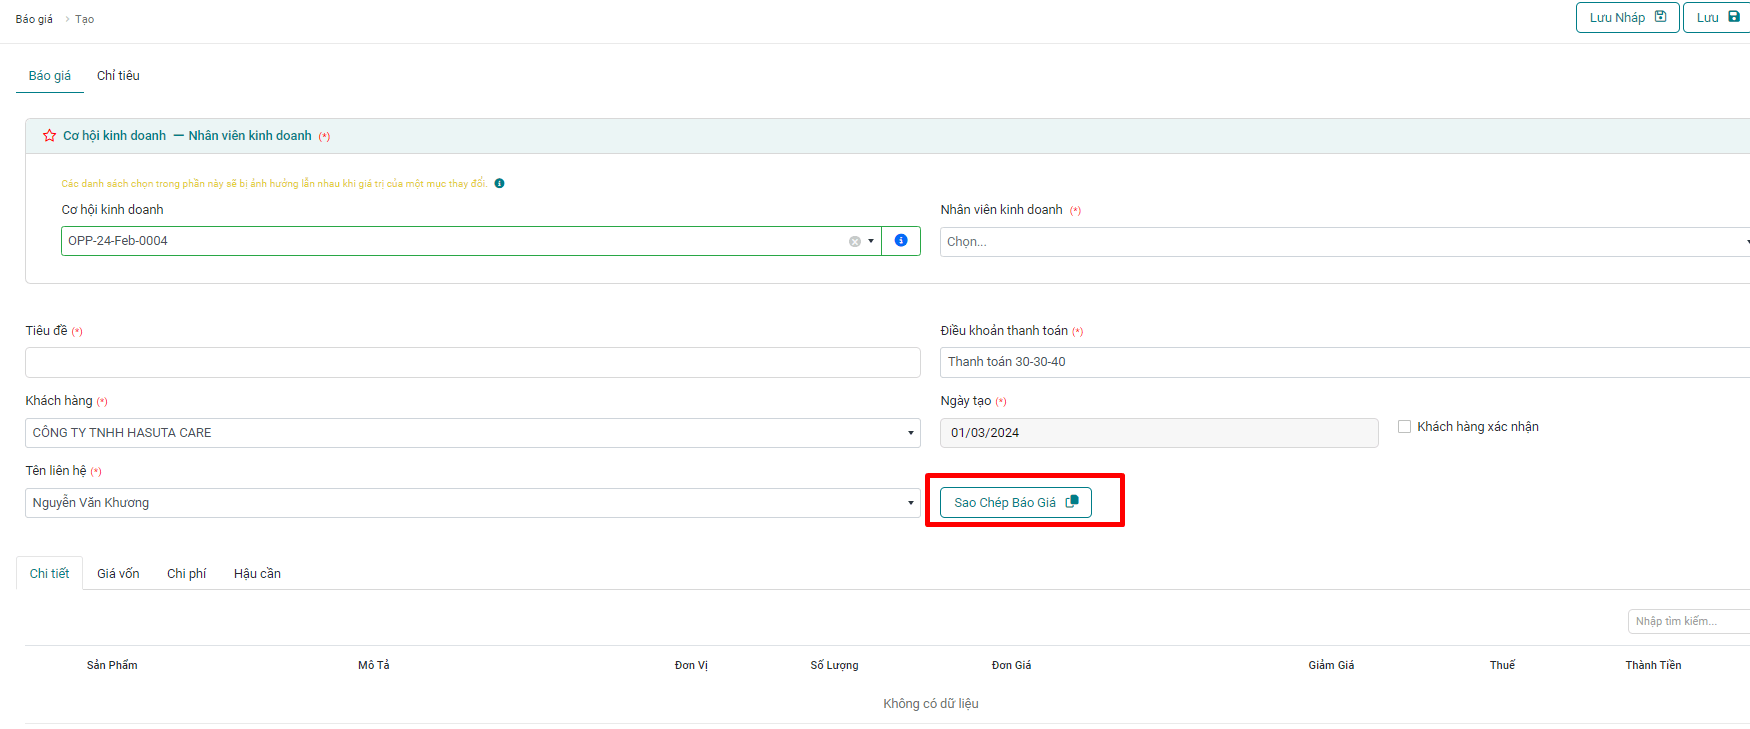The width and height of the screenshot is (1750, 729).
Task: Switch to the Chỉ tiêu tab
Action: point(118,76)
